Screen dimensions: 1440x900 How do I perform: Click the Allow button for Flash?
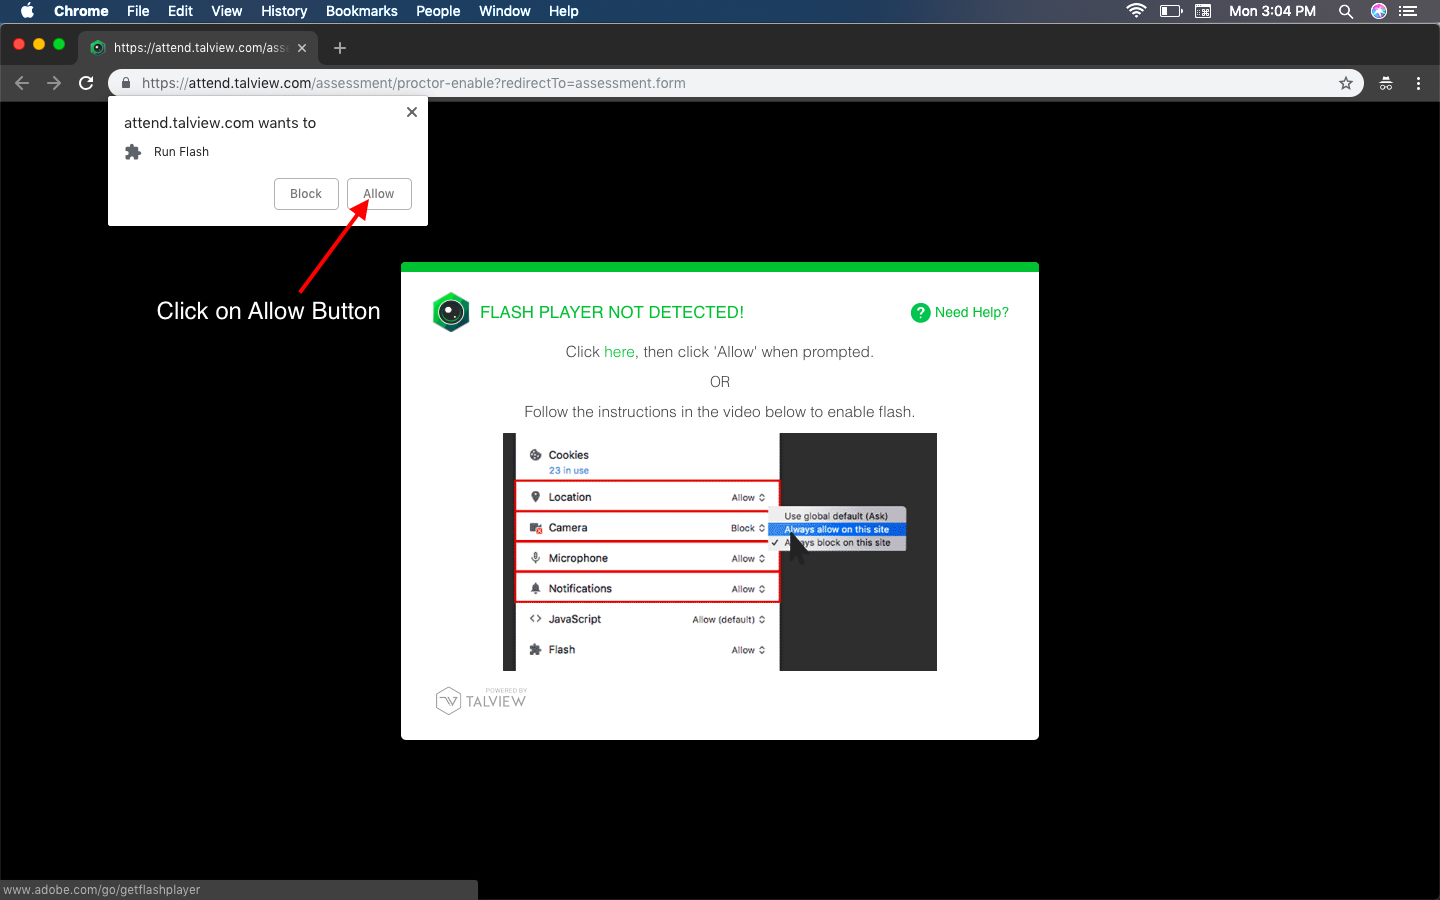pyautogui.click(x=379, y=194)
